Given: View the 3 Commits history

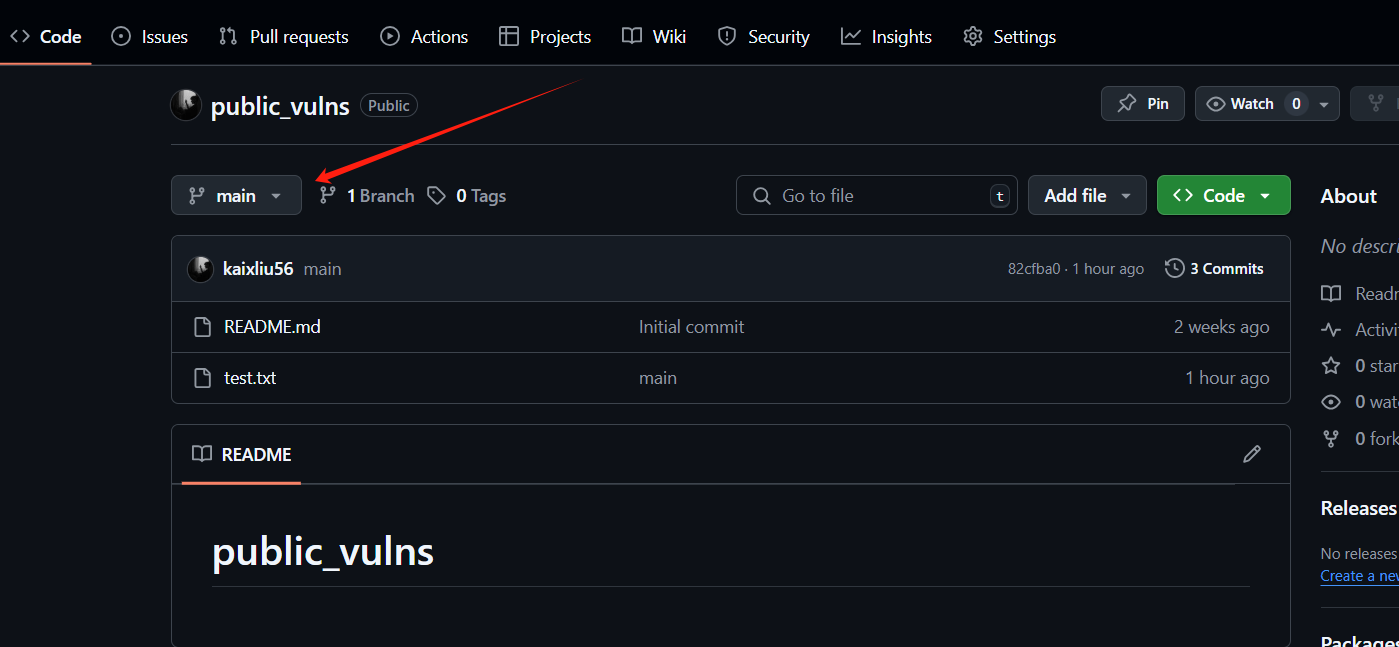Looking at the screenshot, I should (1214, 269).
